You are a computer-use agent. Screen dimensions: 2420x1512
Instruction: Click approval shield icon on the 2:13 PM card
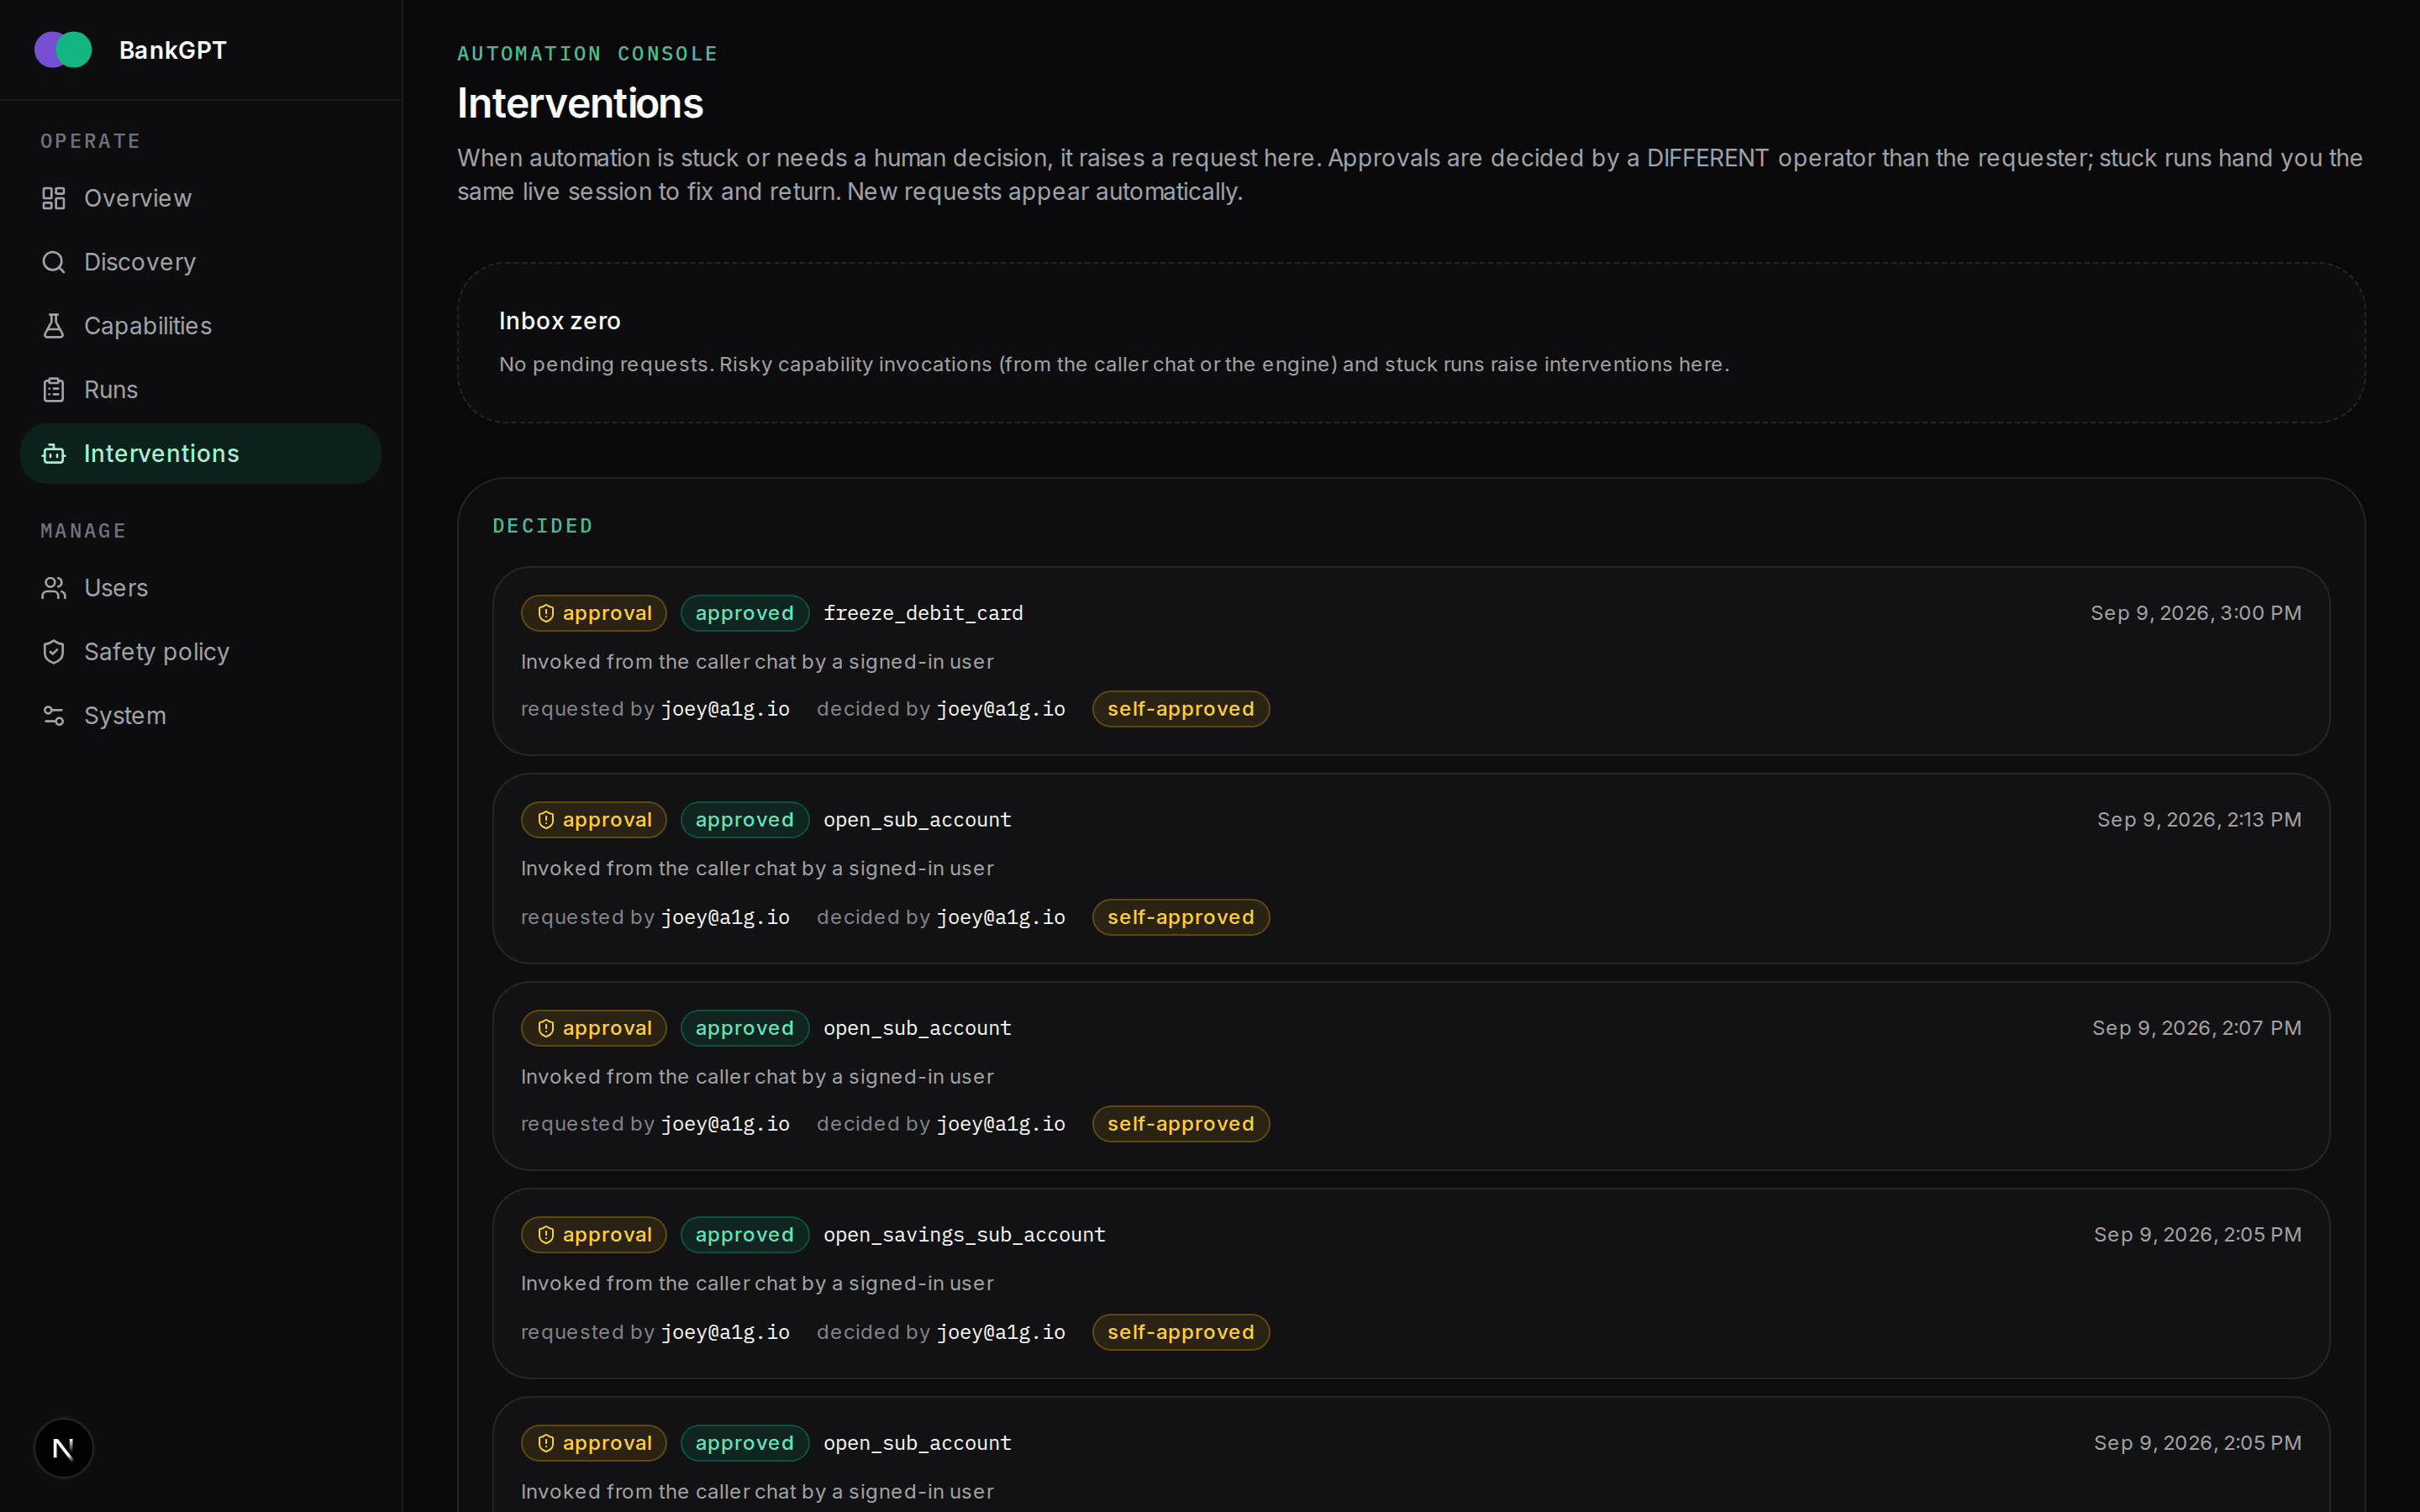[x=546, y=820]
